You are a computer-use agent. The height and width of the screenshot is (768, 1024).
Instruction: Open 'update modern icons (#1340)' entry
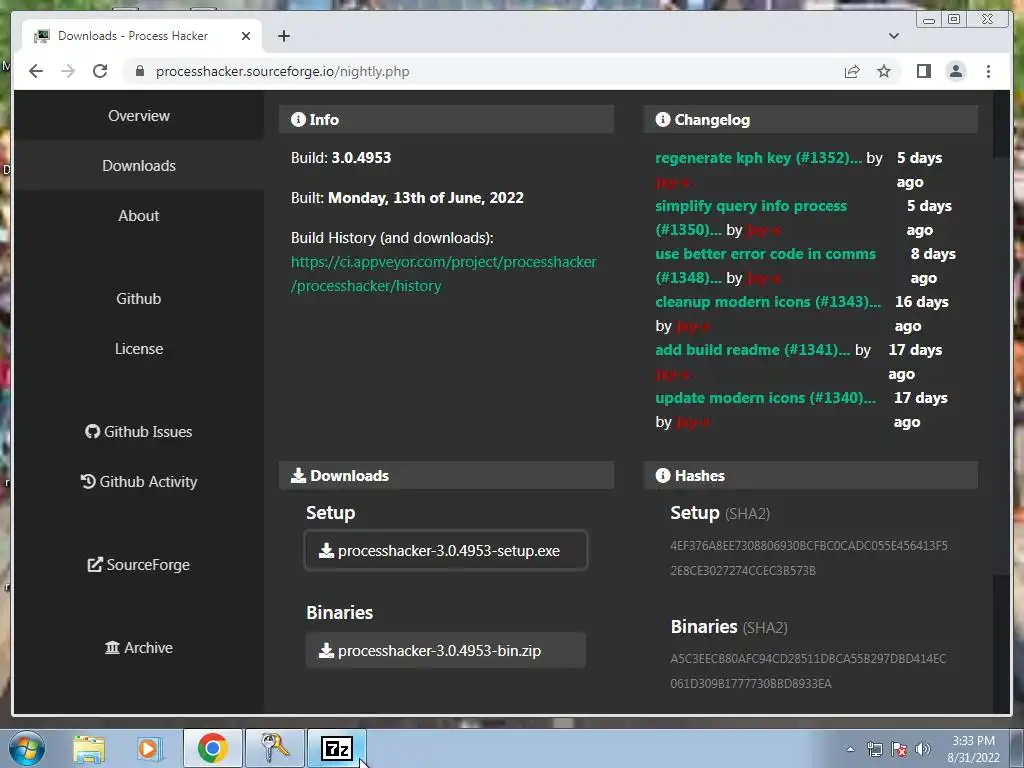765,398
